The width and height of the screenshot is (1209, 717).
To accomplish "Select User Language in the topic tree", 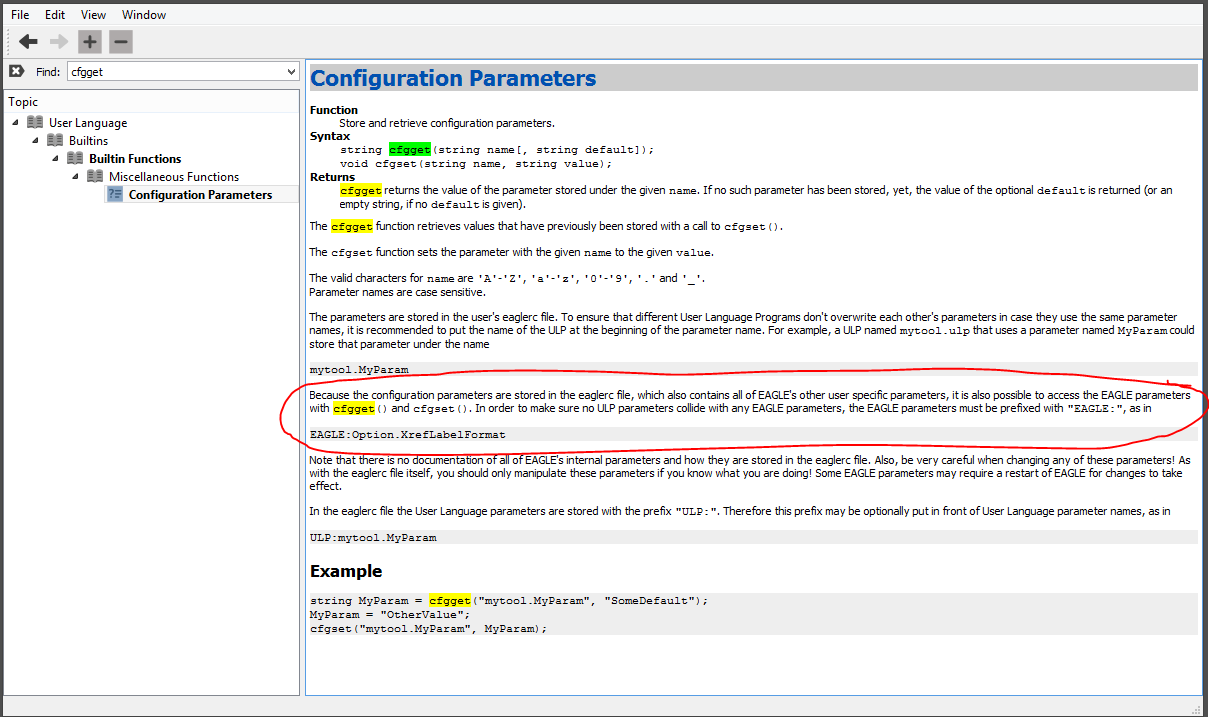I will [x=88, y=123].
